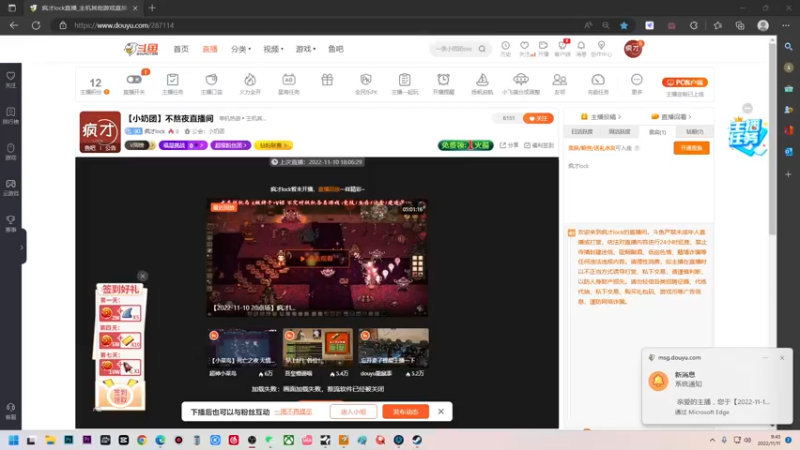Click the Douyu search magnifier

[x=482, y=49]
